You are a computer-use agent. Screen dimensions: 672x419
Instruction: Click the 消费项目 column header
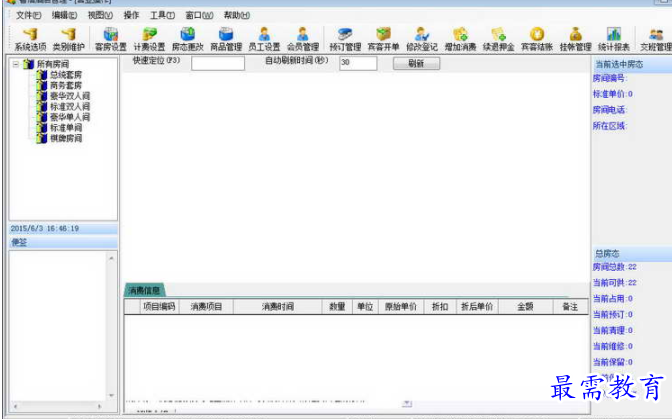[x=206, y=307]
